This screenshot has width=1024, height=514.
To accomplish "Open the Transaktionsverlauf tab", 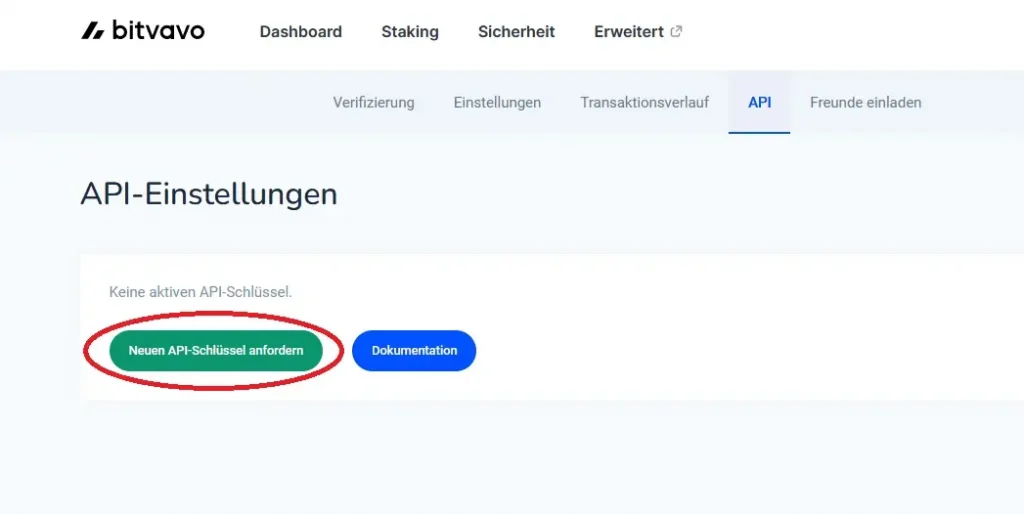I will tap(645, 103).
